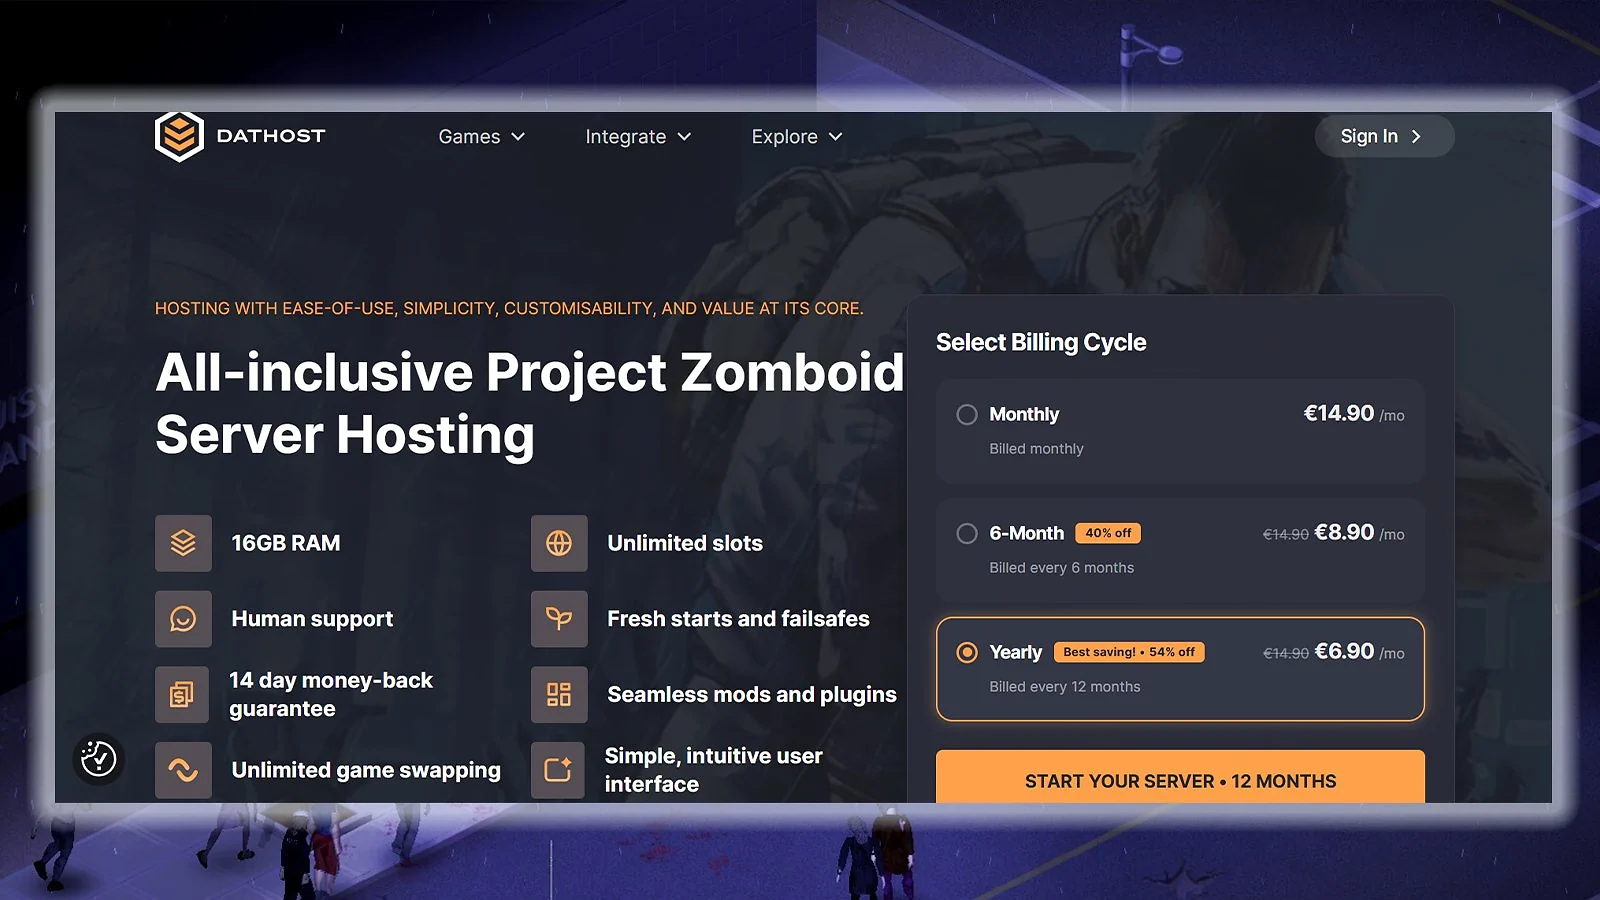
Task: Click Start Your Server 12 Months button
Action: pyautogui.click(x=1180, y=777)
